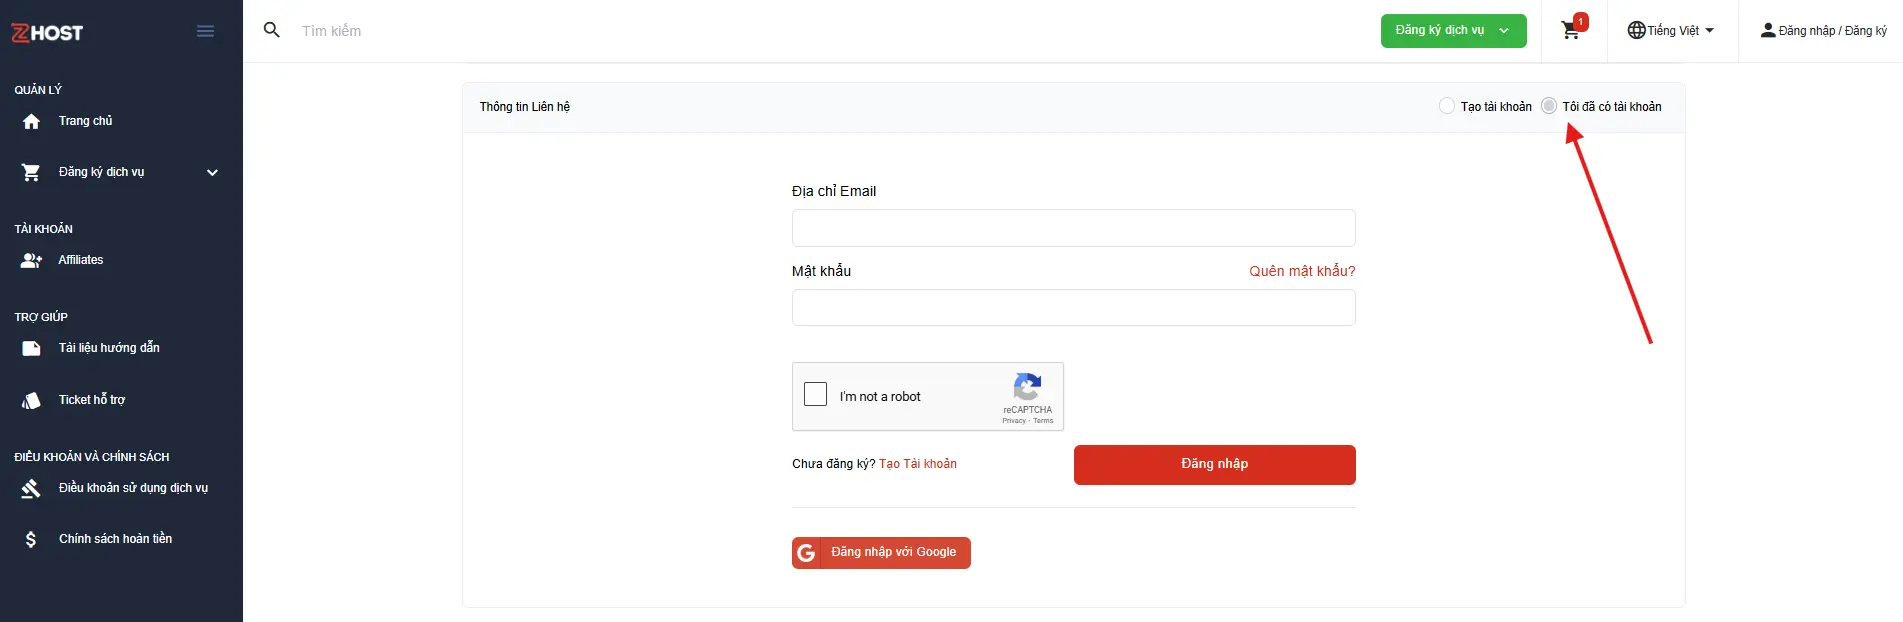This screenshot has height=622, width=1903.
Task: Check the I'm not a robot checkbox
Action: point(816,394)
